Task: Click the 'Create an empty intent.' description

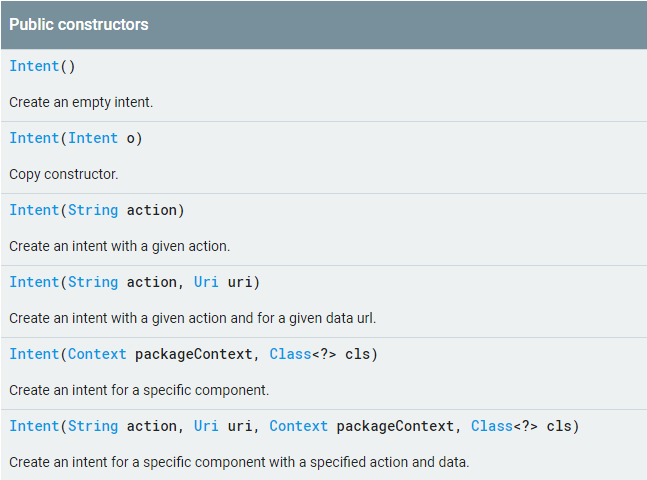Action: pos(81,102)
